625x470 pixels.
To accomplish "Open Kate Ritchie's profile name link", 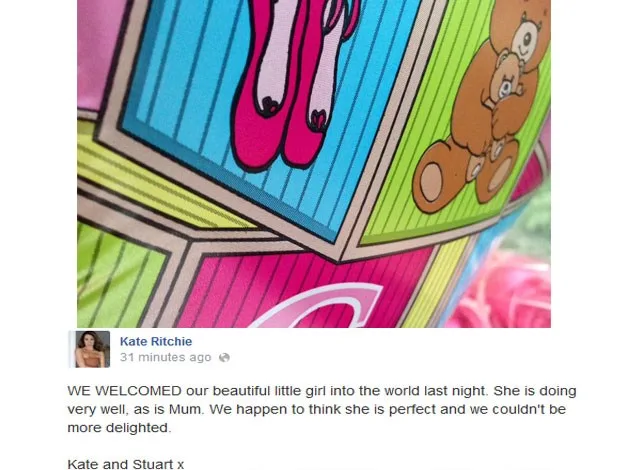I will [x=156, y=341].
